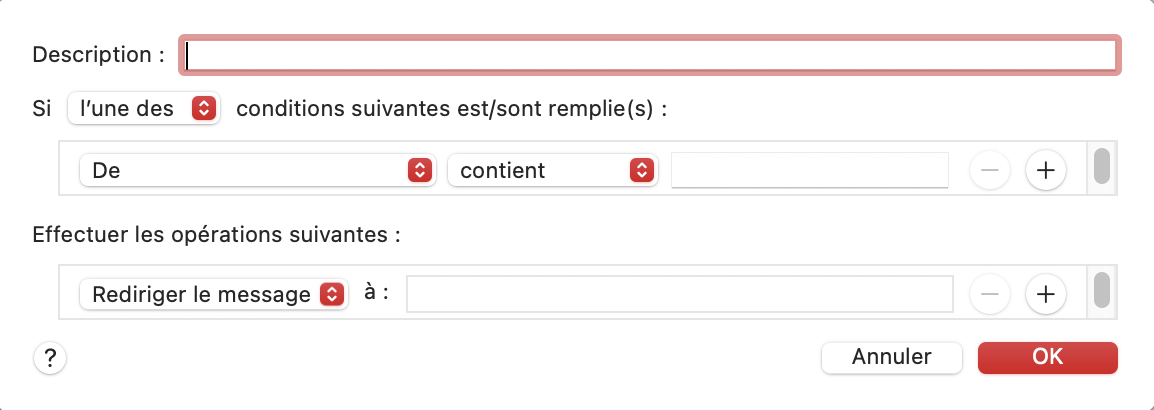Click the red chevron on "Rediriger le message"
Viewport: 1154px width, 410px height.
pos(331,294)
